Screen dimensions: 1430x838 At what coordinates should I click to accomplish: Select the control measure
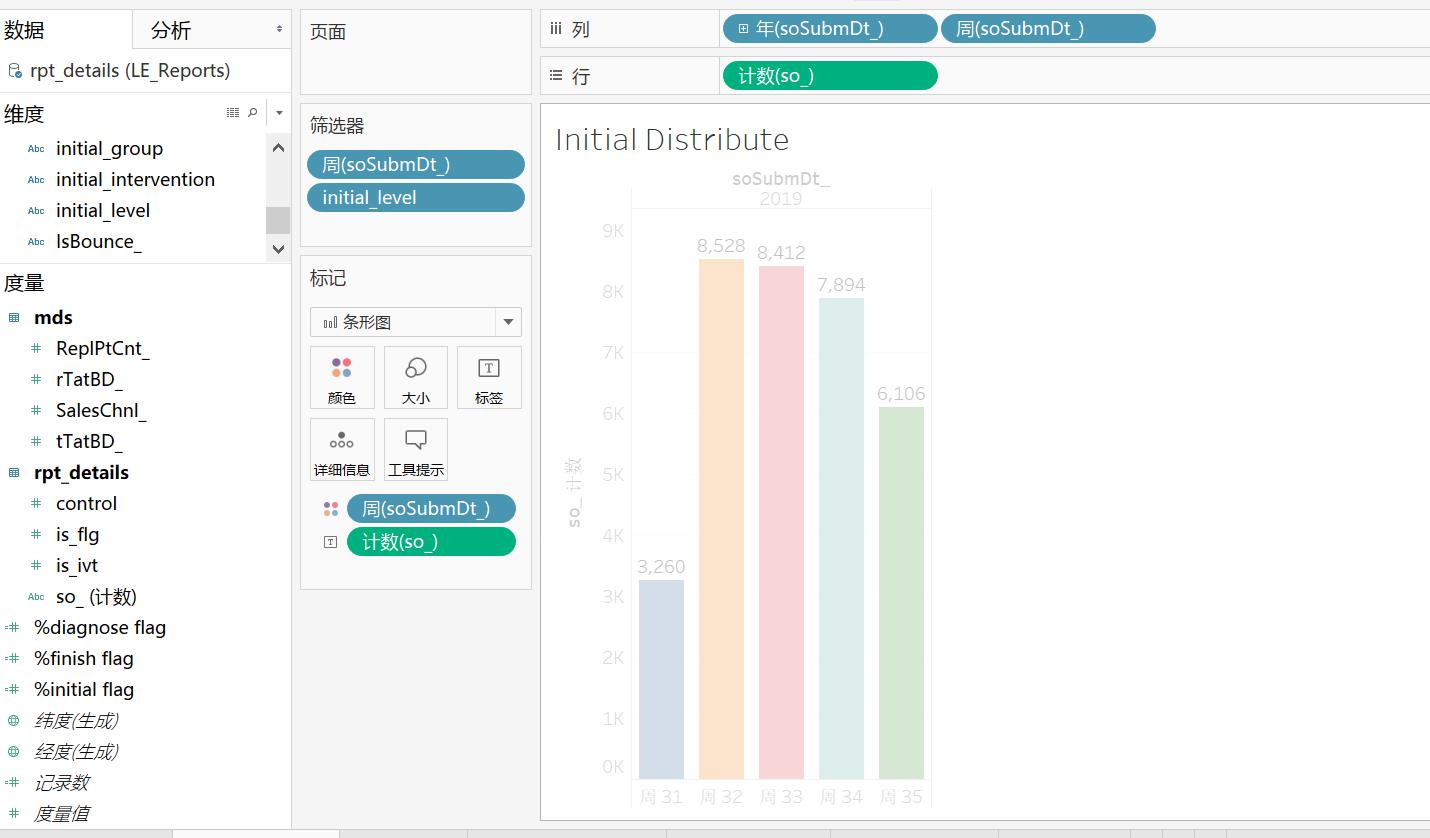tap(86, 504)
